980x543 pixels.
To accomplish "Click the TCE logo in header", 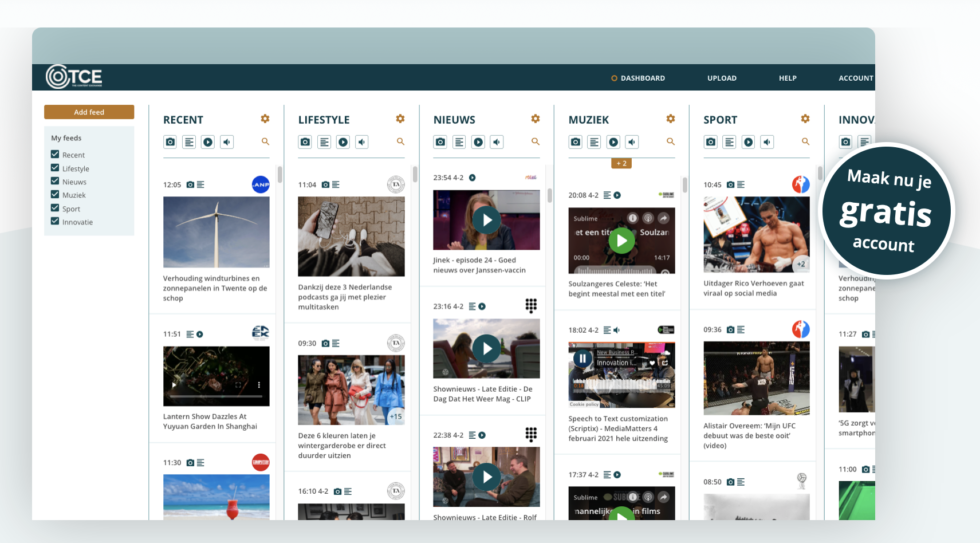I will [74, 77].
